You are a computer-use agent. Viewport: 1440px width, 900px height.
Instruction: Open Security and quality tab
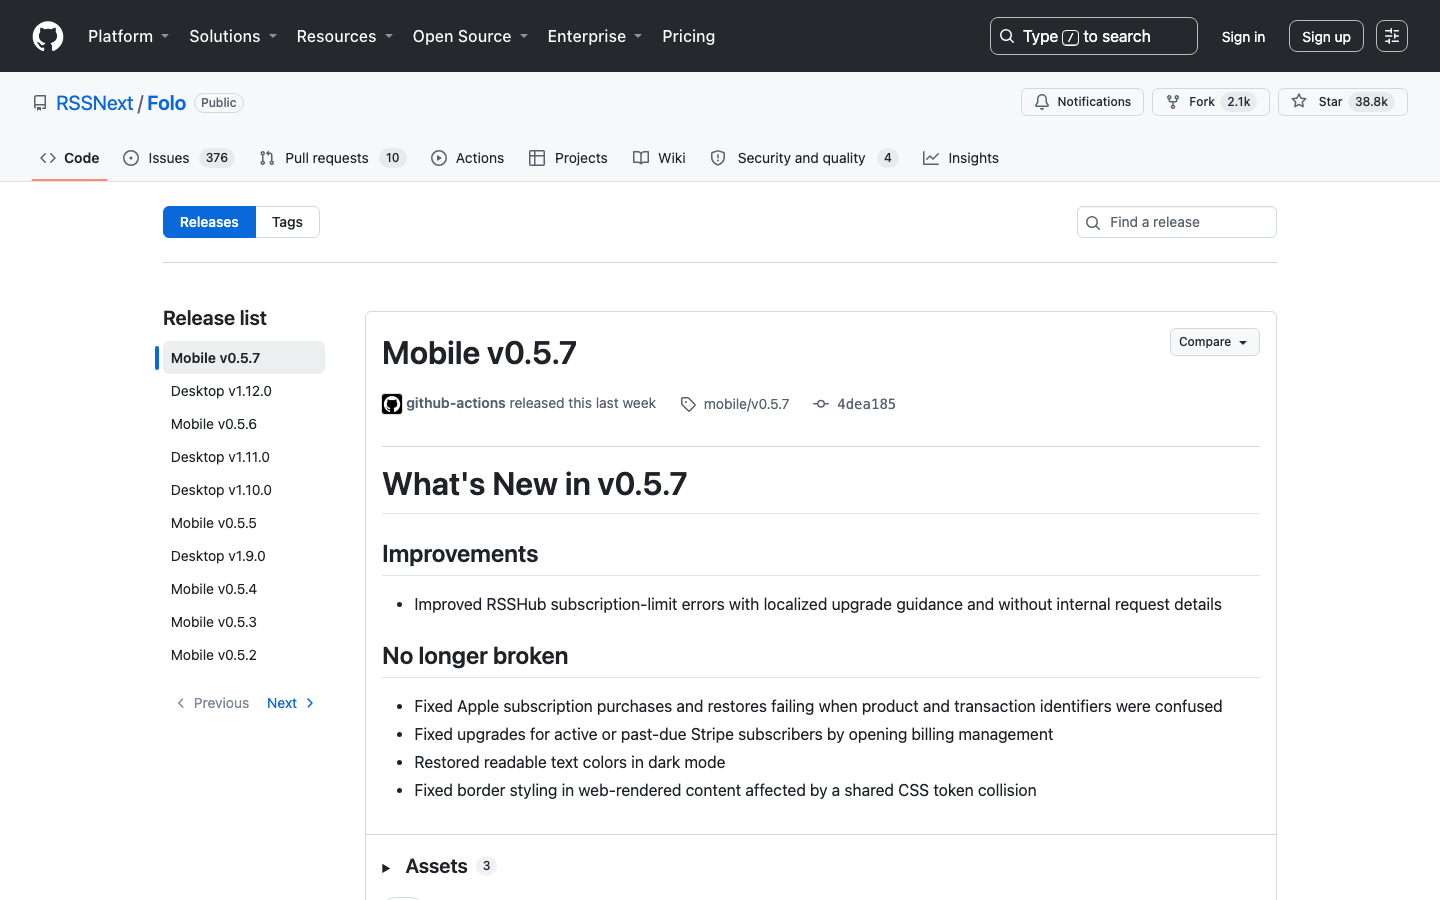tap(804, 158)
